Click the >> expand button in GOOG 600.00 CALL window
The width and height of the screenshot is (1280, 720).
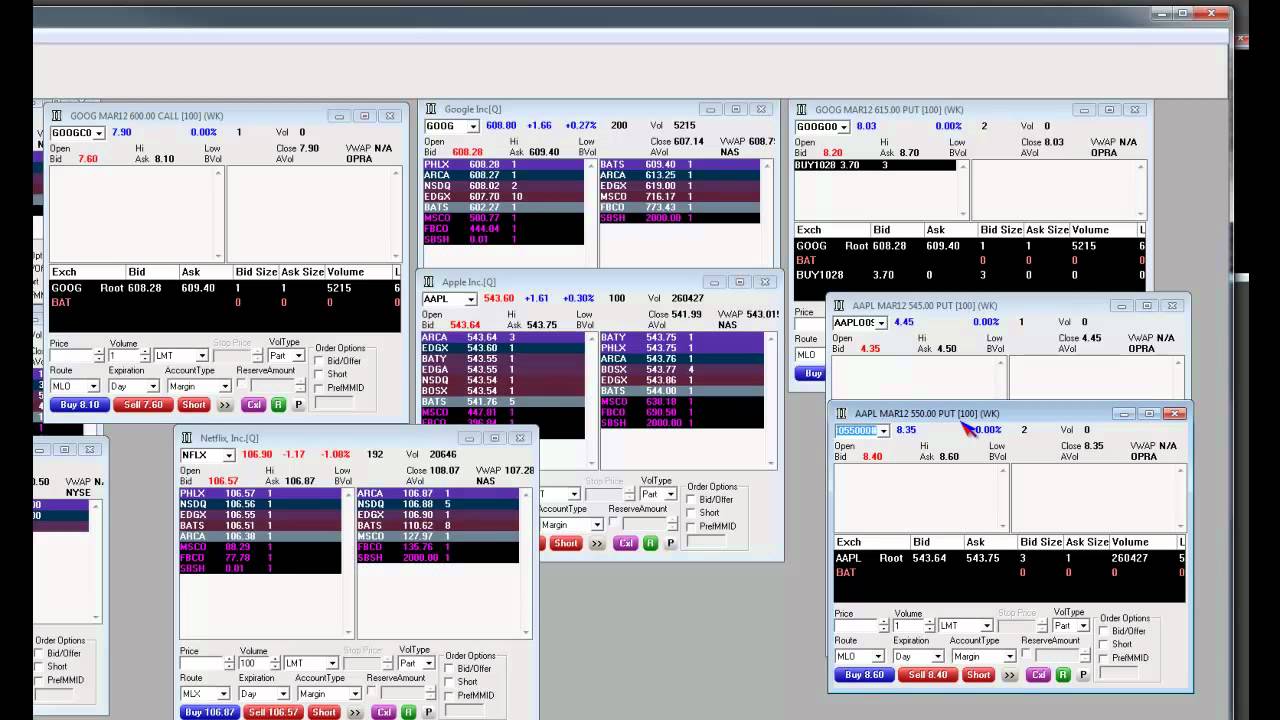[224, 405]
